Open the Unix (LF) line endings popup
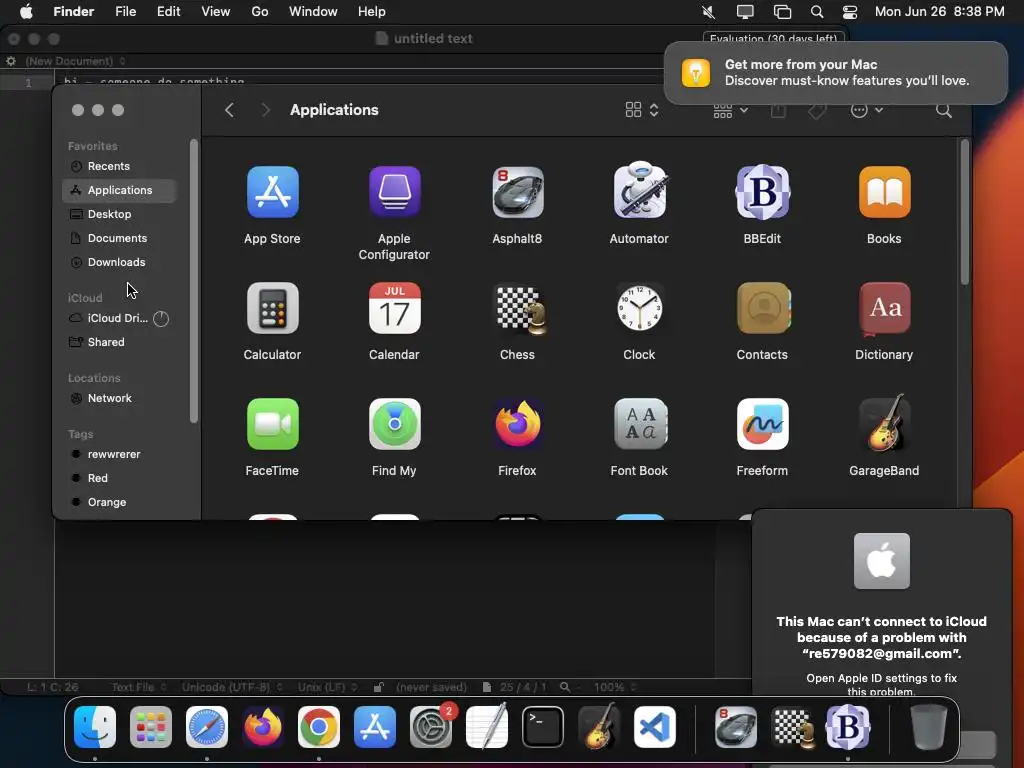The image size is (1024, 768). point(327,687)
